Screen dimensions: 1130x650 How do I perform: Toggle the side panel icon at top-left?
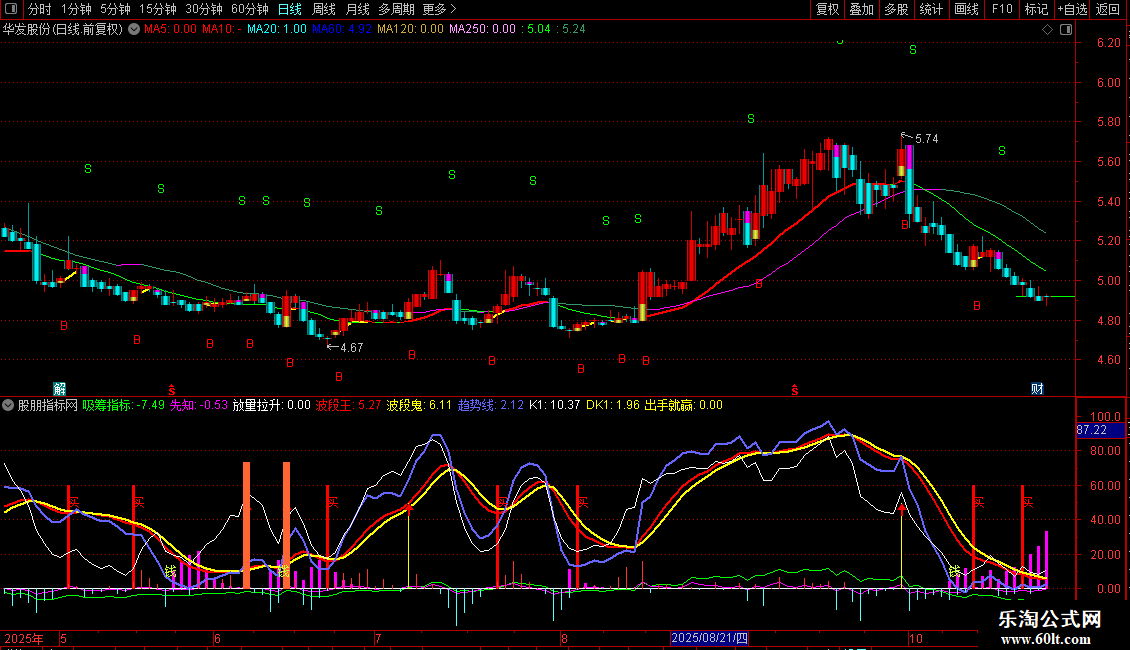click(11, 9)
